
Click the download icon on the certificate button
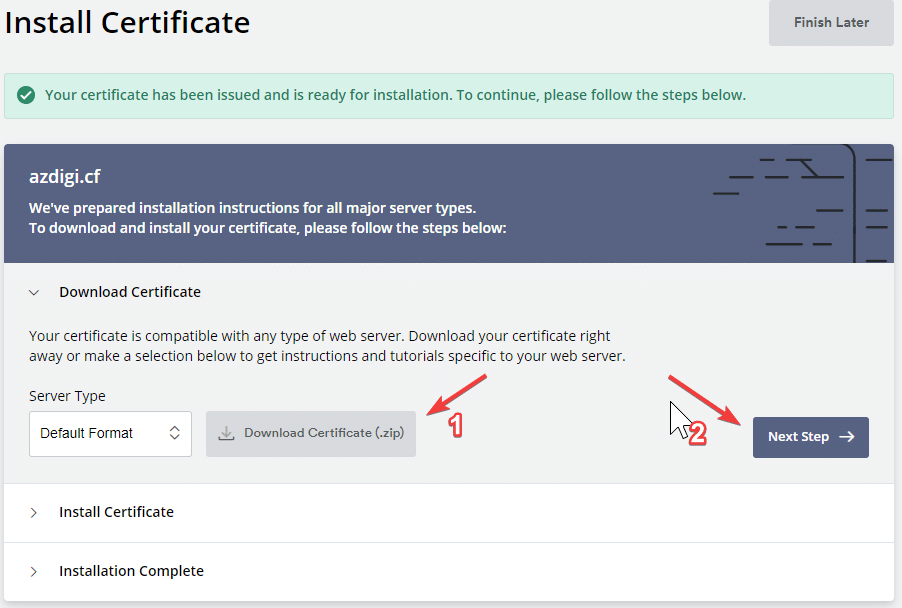click(x=224, y=432)
